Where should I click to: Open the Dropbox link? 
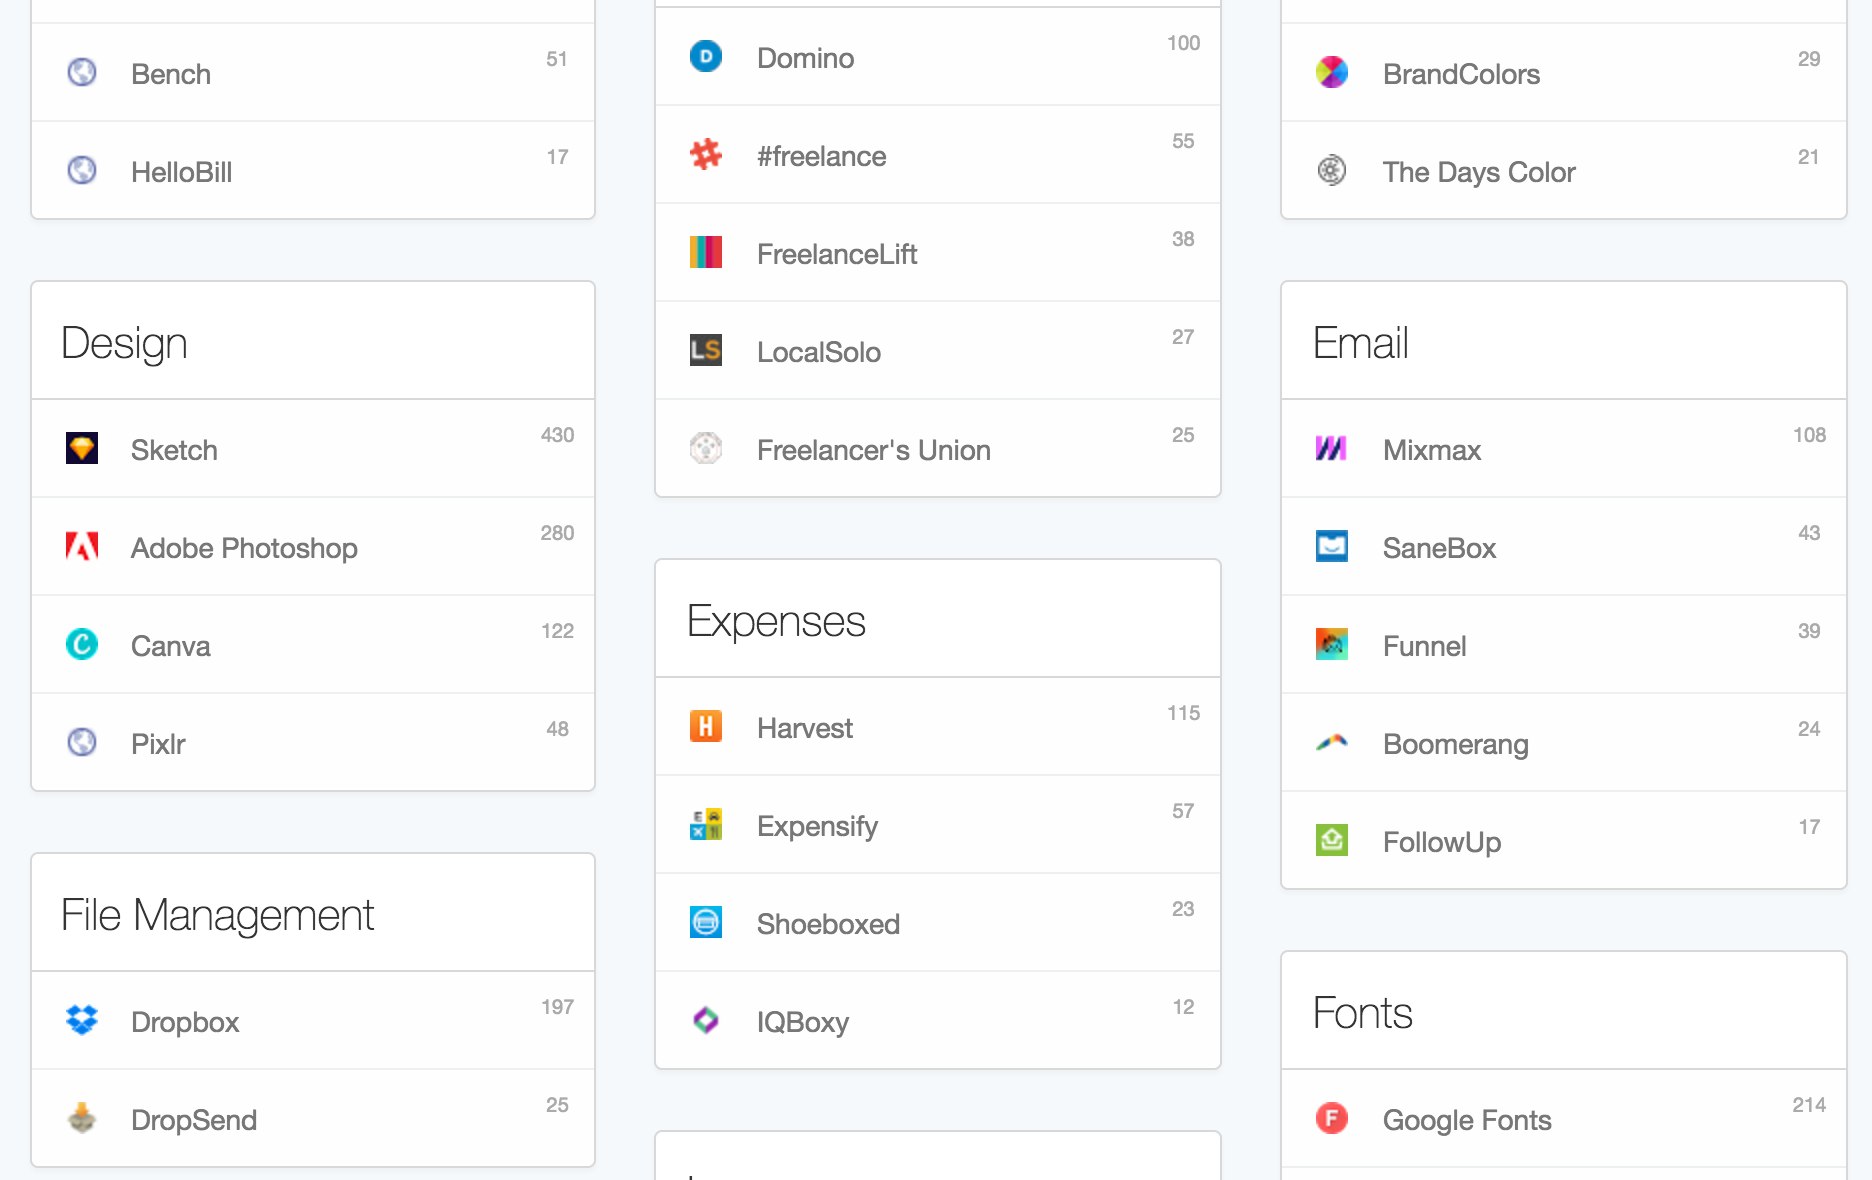185,1022
